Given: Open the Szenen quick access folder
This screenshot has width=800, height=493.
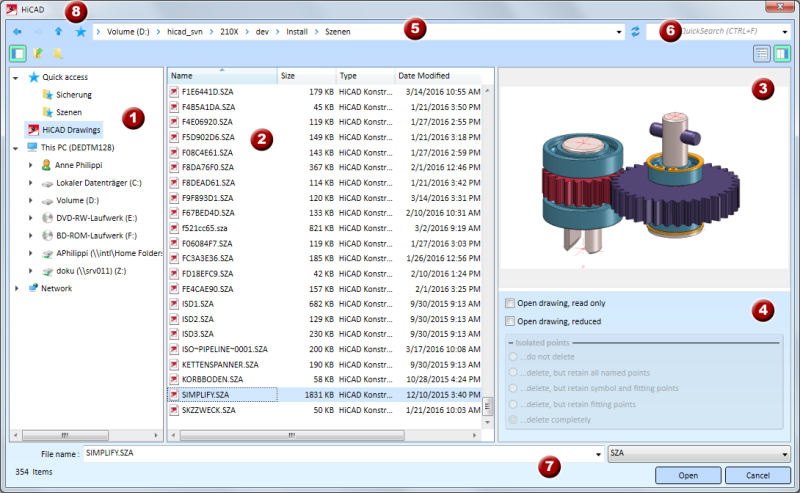Looking at the screenshot, I should pos(69,112).
